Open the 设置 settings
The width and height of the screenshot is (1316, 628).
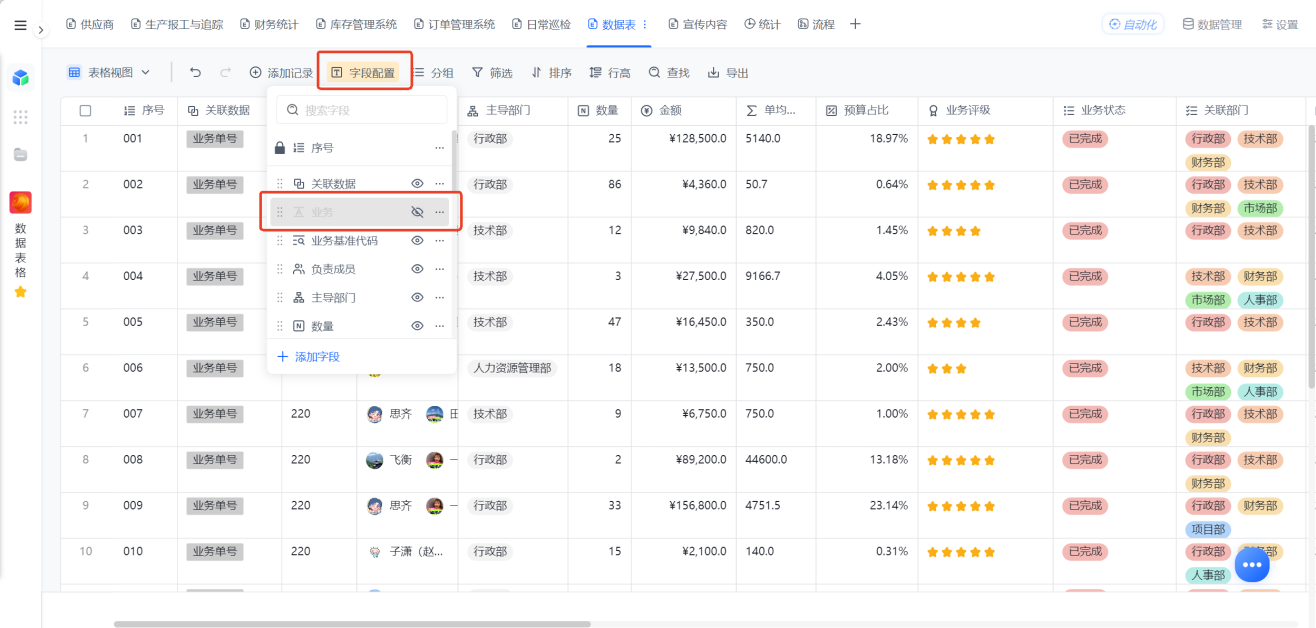click(1279, 24)
